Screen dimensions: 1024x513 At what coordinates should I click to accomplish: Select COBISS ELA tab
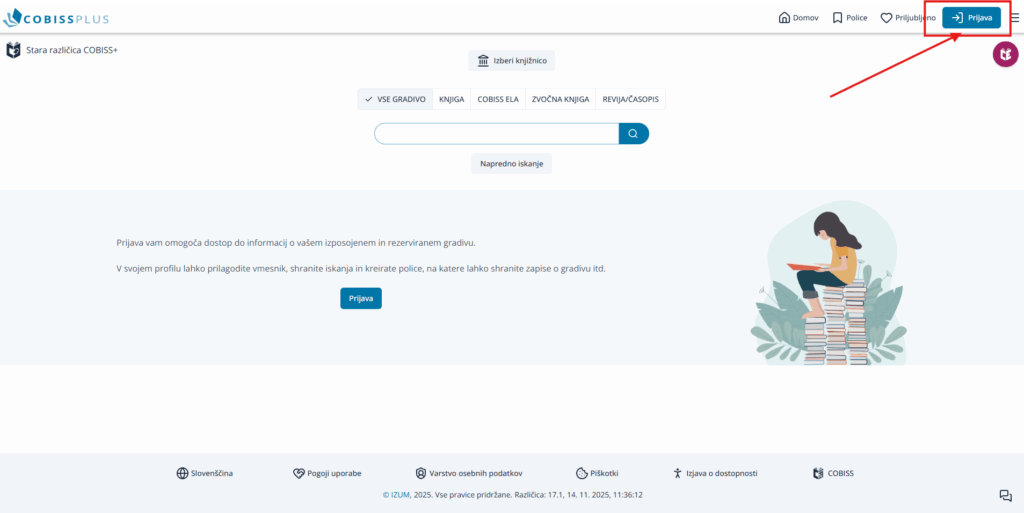(498, 99)
